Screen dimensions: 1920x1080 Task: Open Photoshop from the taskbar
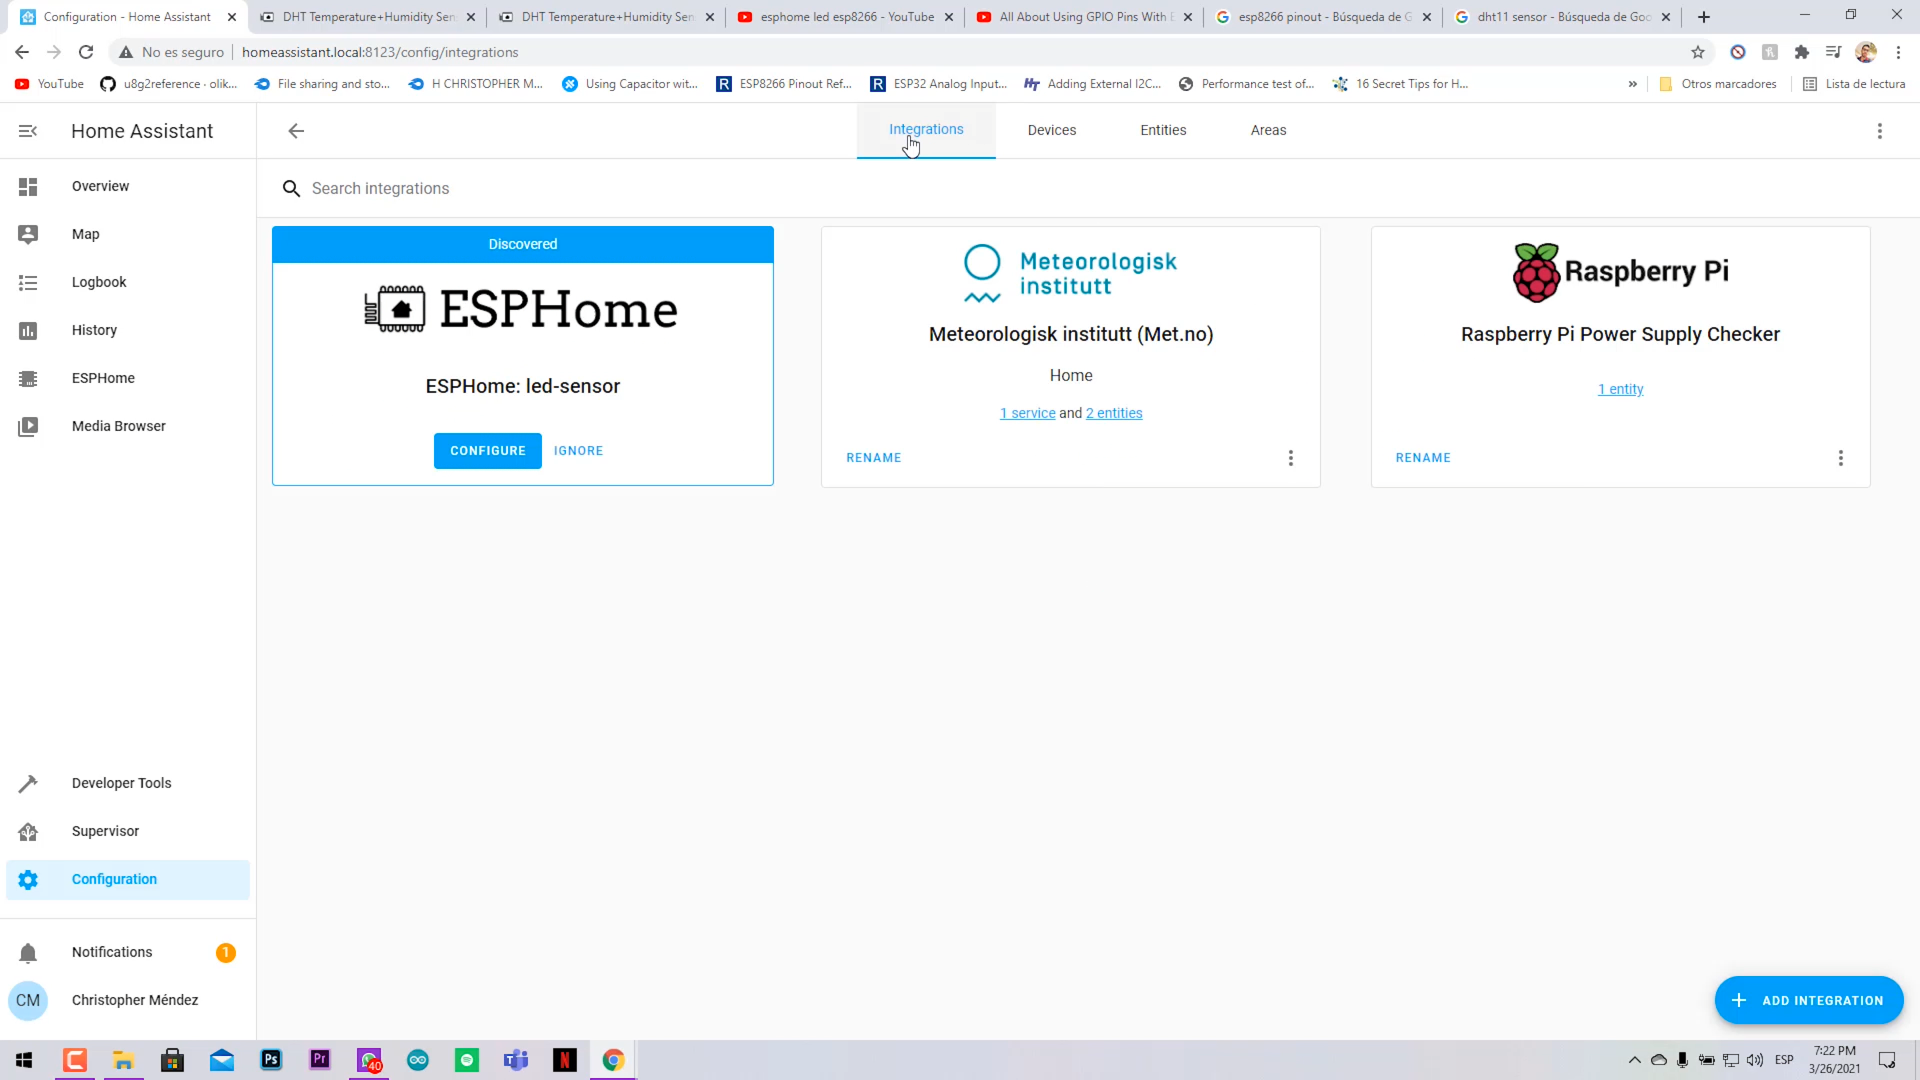(x=271, y=1060)
